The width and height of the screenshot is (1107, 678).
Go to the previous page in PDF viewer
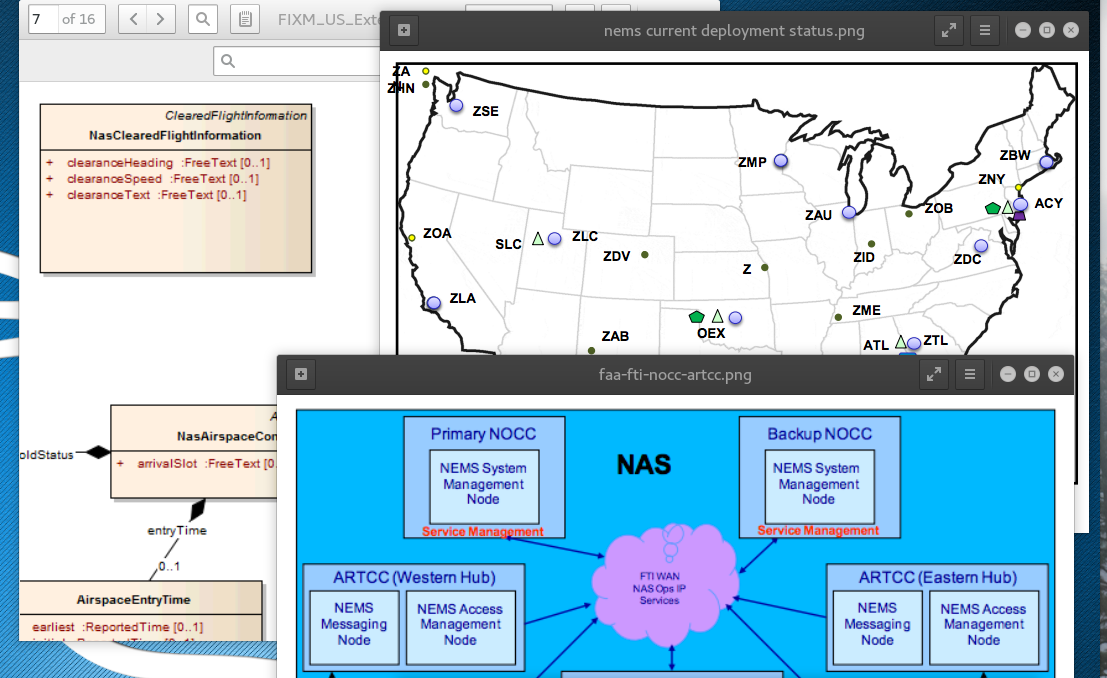click(133, 19)
